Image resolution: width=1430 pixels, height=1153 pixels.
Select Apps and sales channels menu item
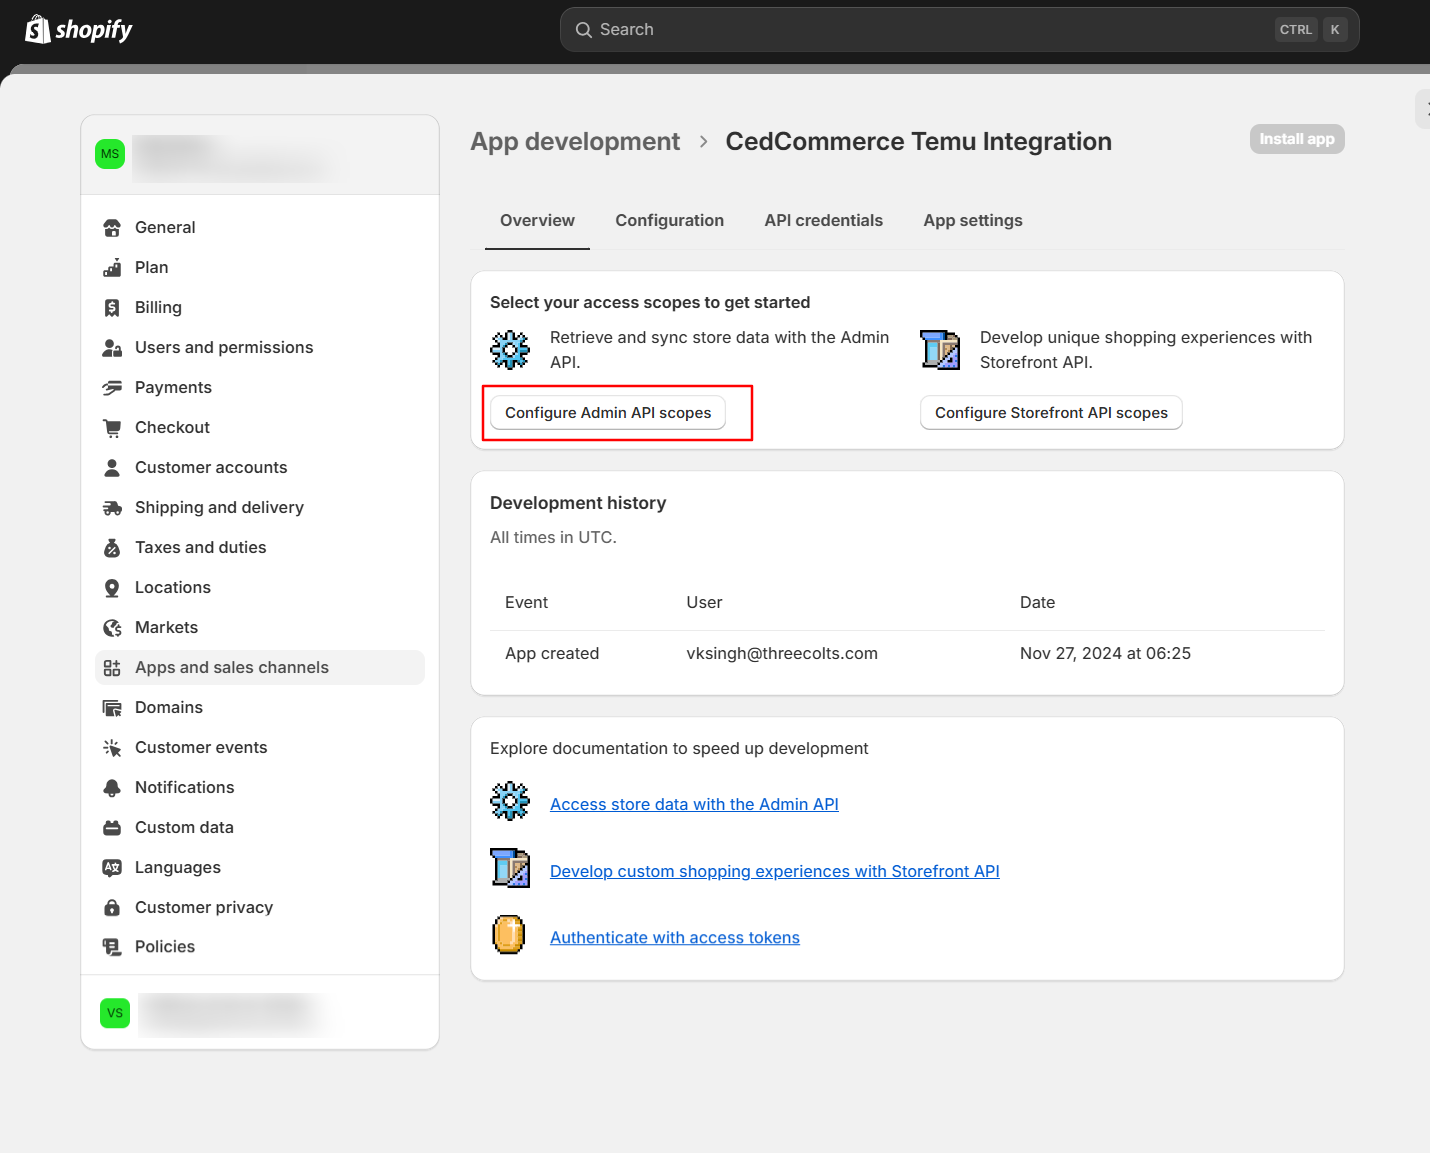[x=260, y=668]
